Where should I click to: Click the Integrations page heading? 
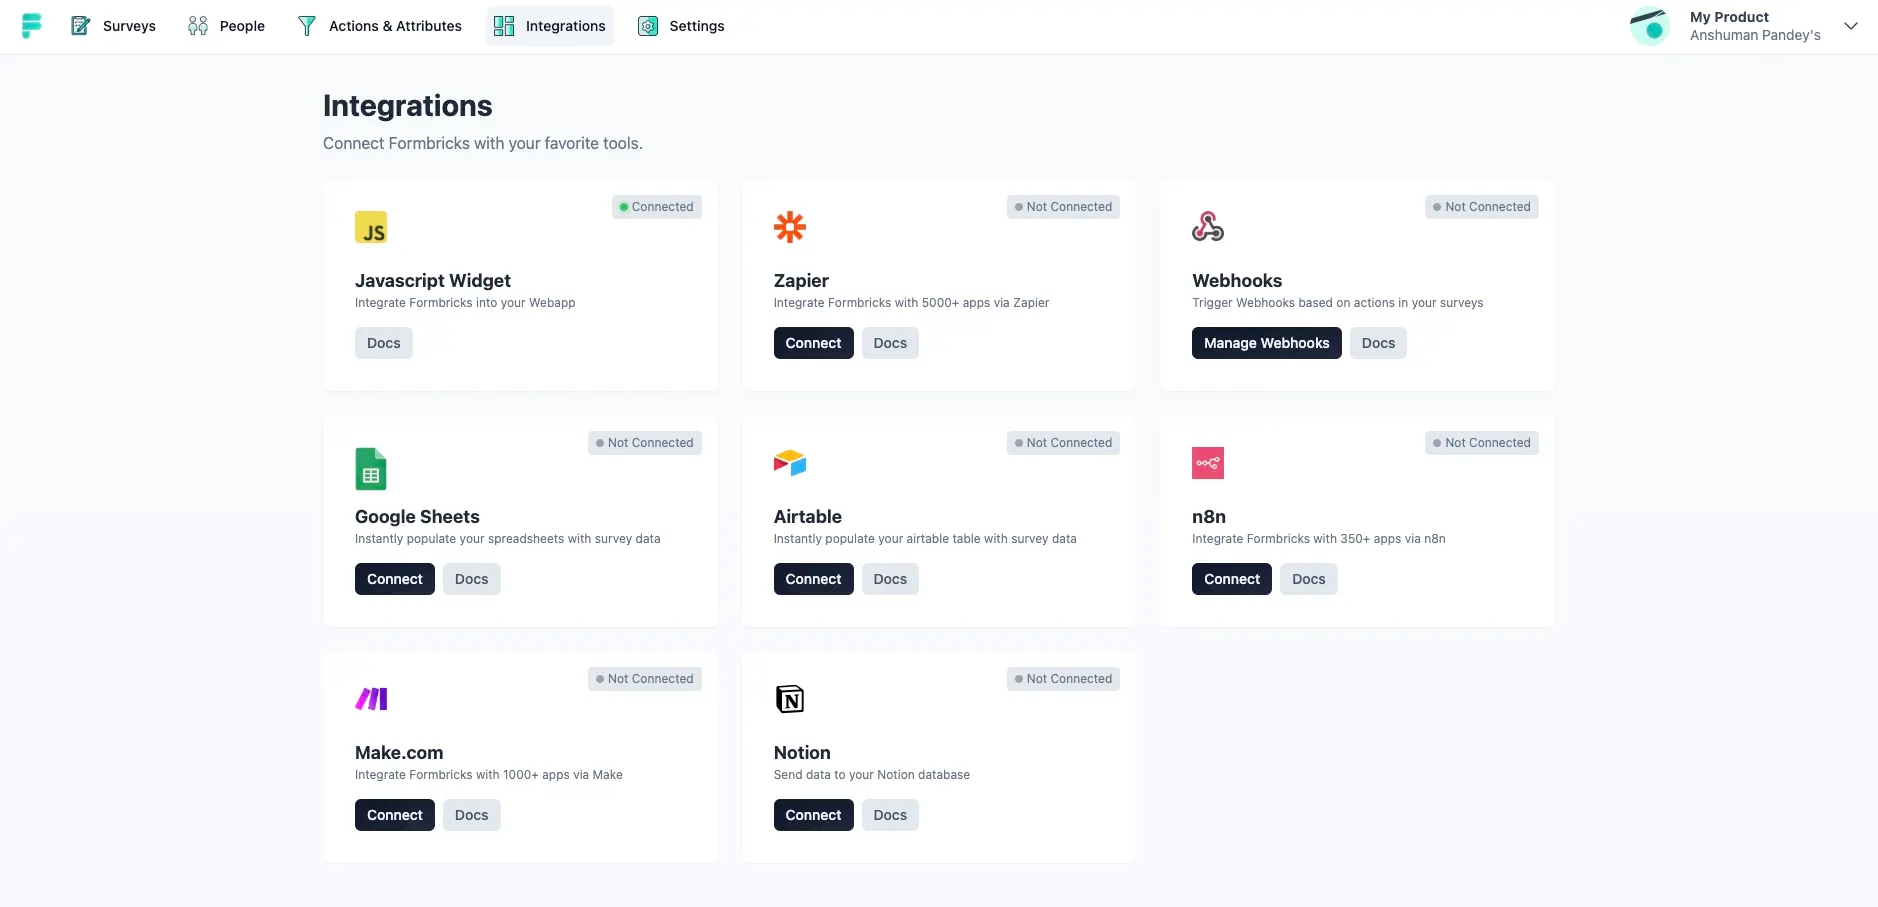point(408,106)
